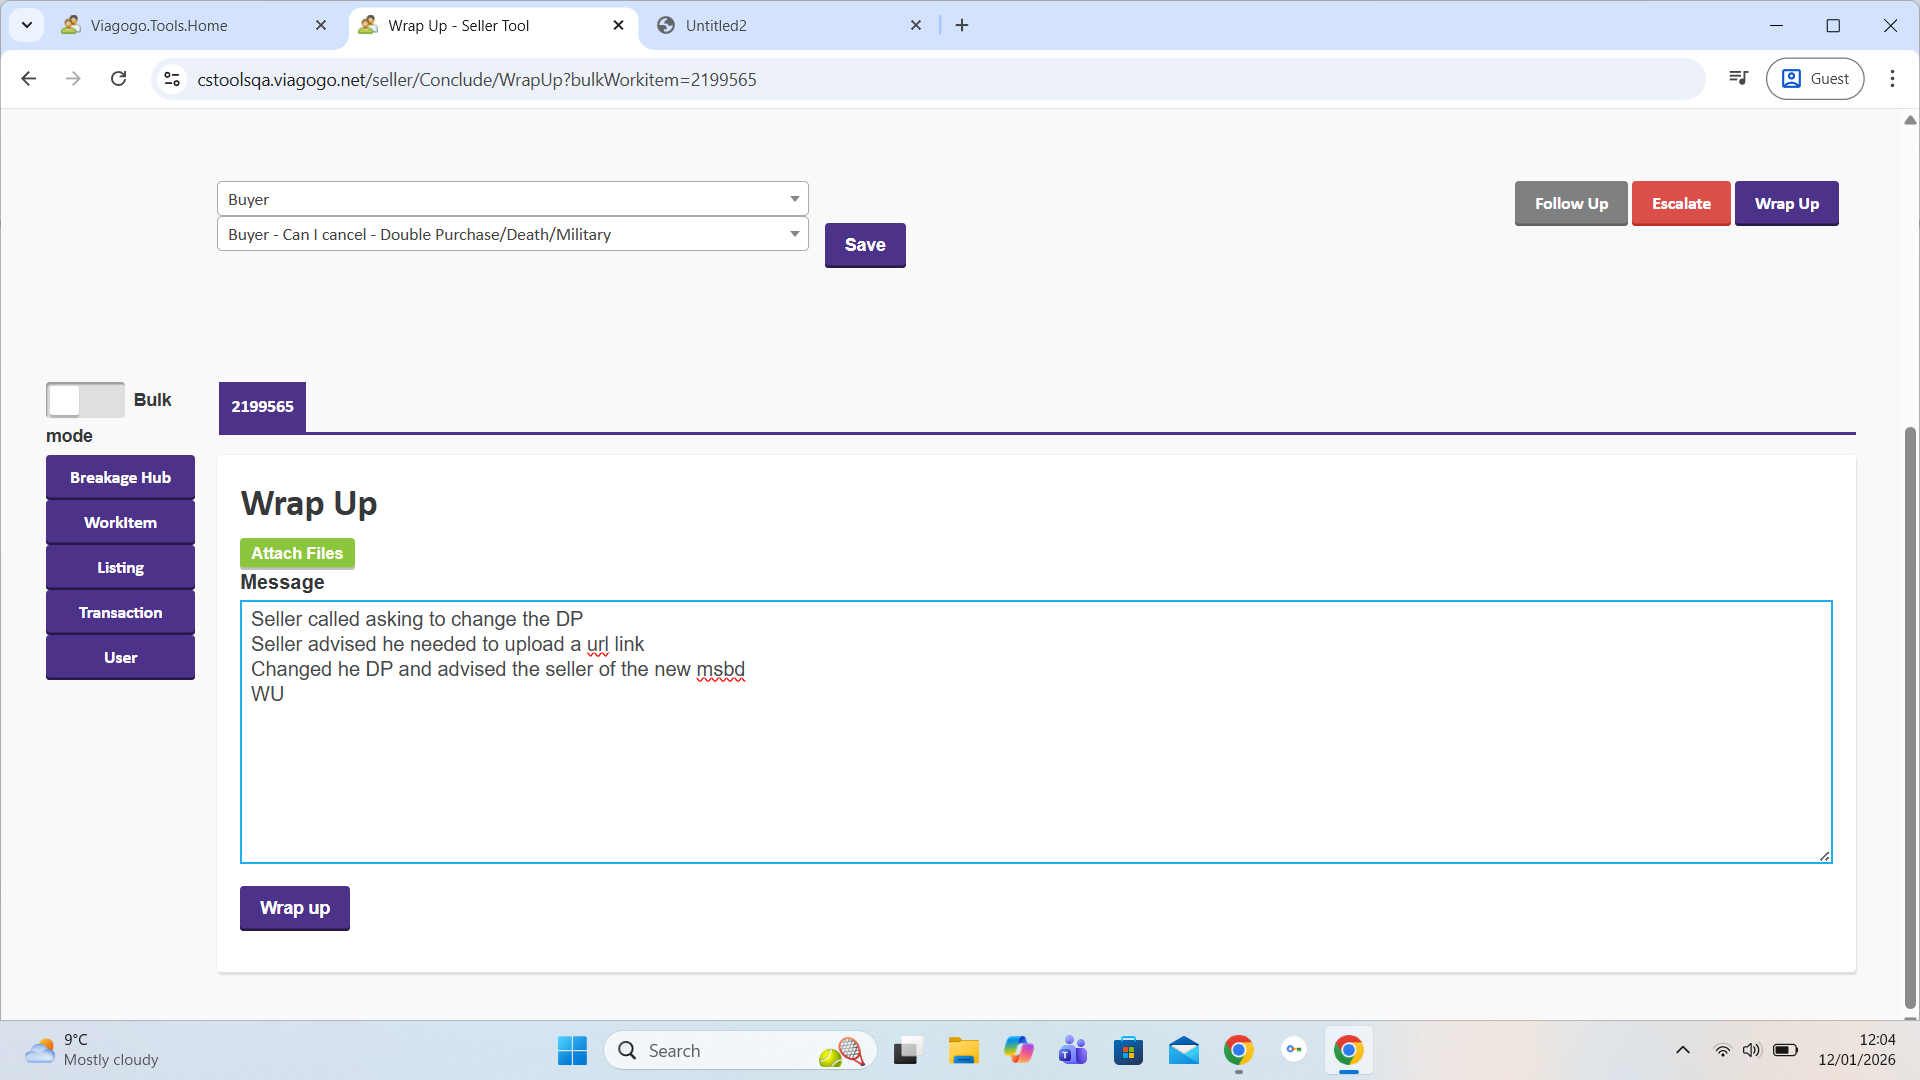Expand the Buyer category dropdown
1920x1080 pixels.
pos(512,199)
